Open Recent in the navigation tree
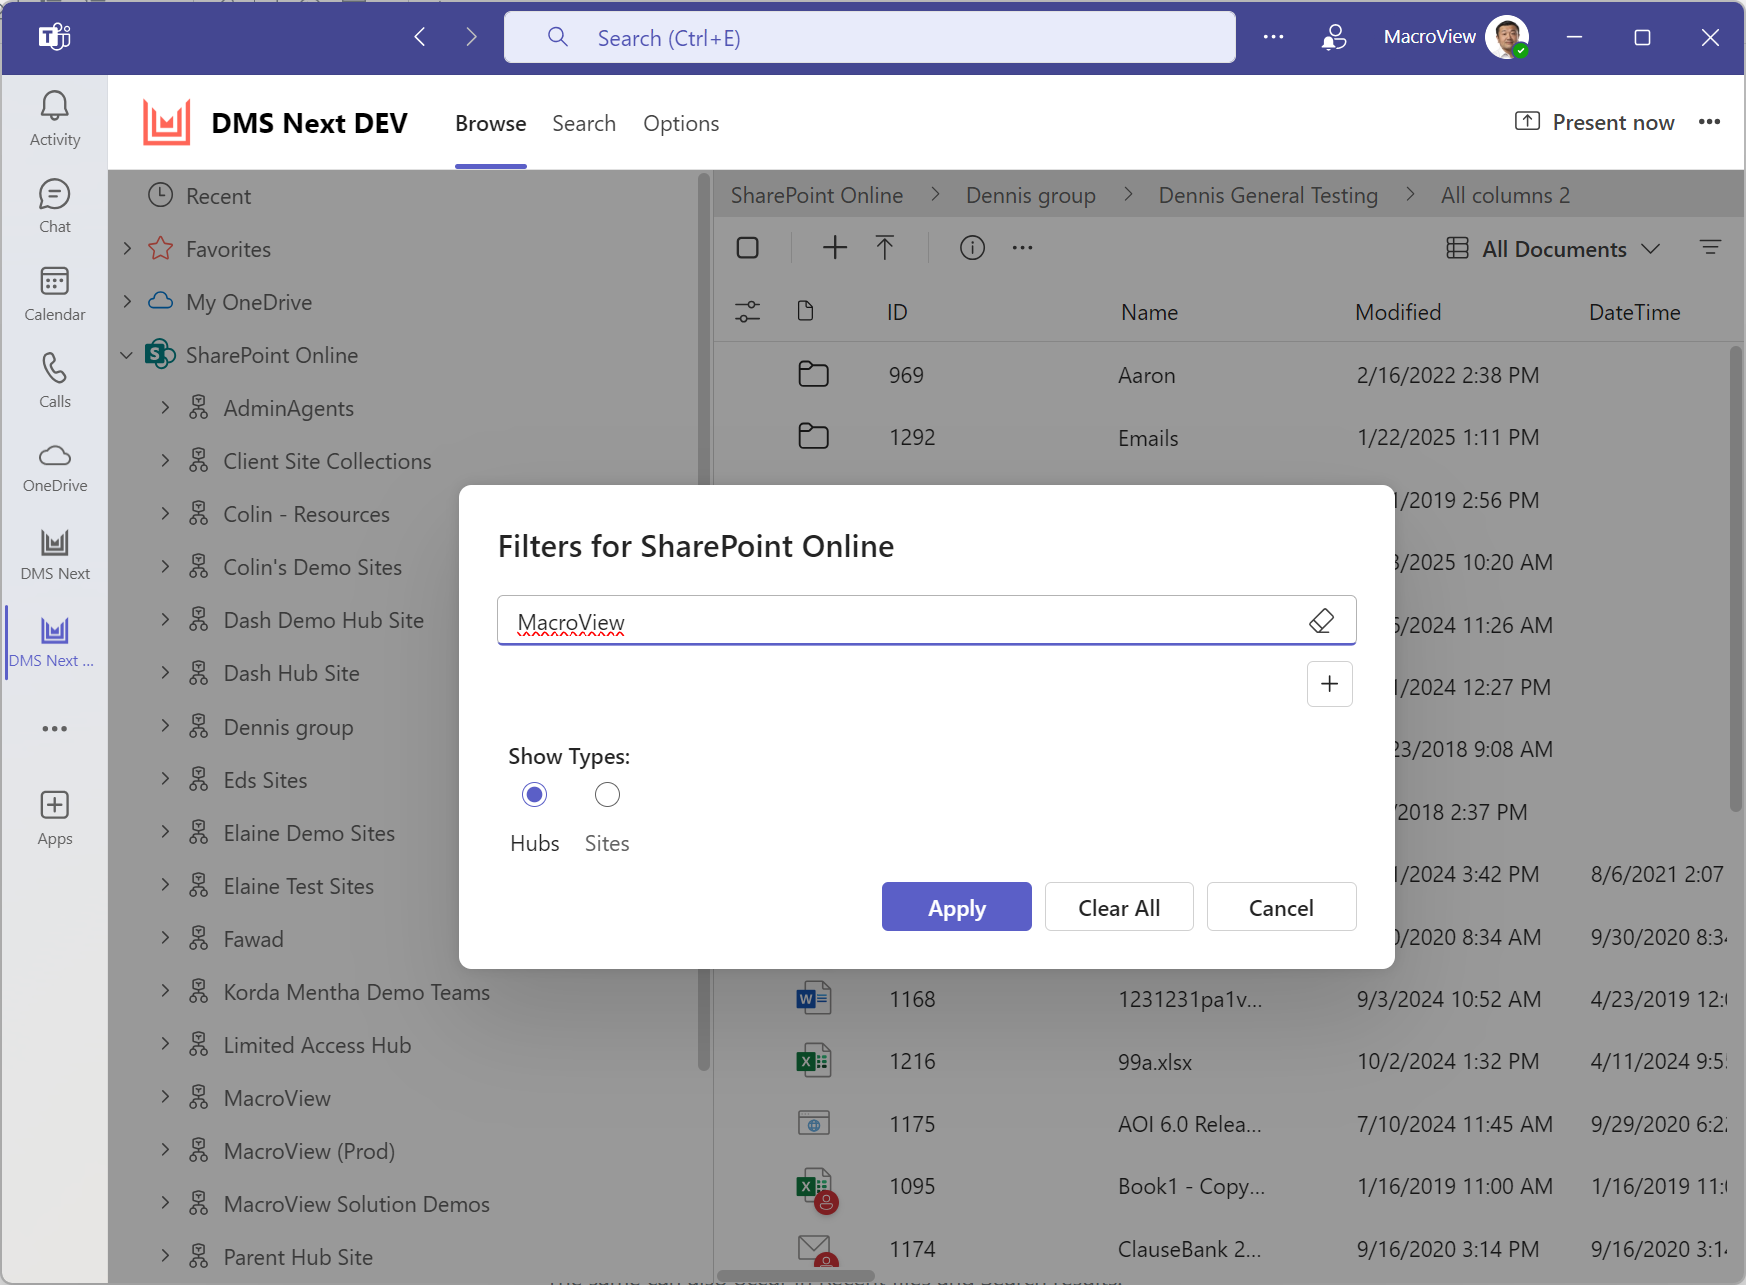This screenshot has width=1746, height=1285. click(218, 196)
